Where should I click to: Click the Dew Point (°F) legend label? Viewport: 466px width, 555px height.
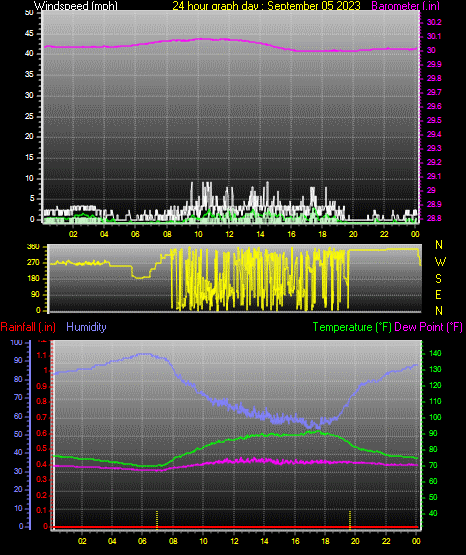click(x=428, y=327)
